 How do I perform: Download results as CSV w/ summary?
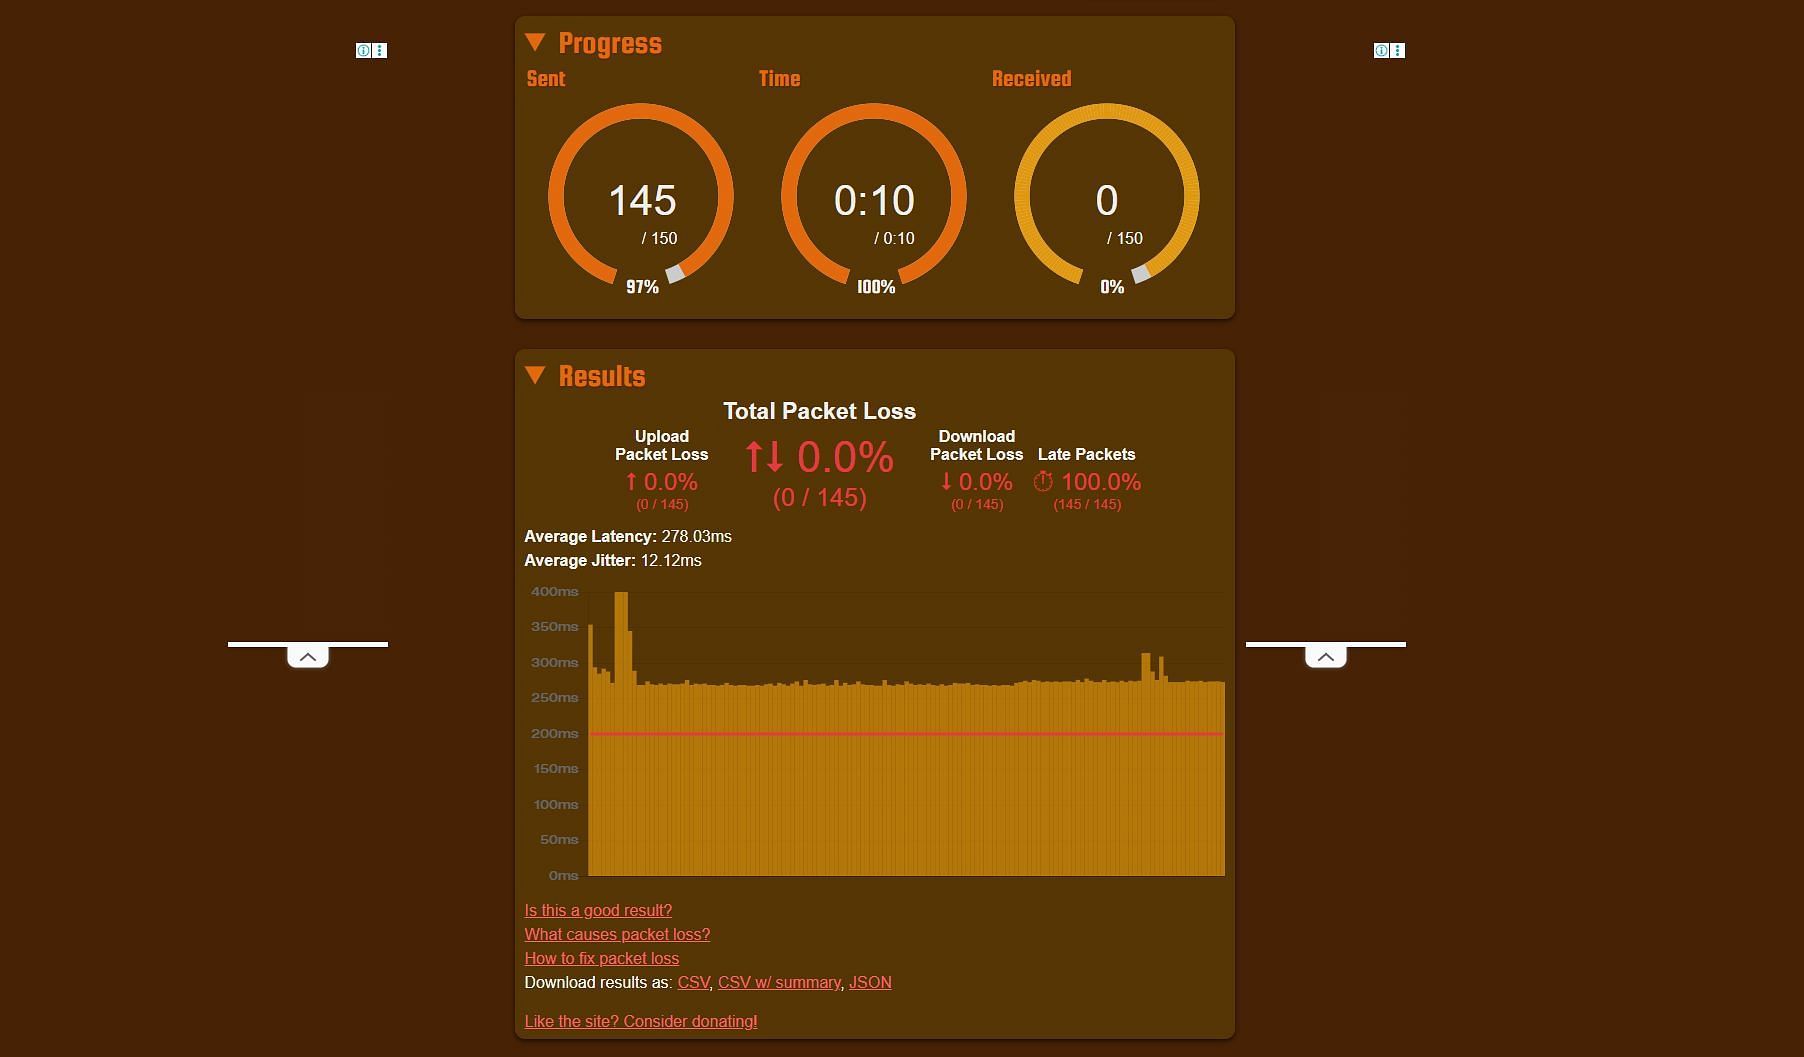[779, 982]
